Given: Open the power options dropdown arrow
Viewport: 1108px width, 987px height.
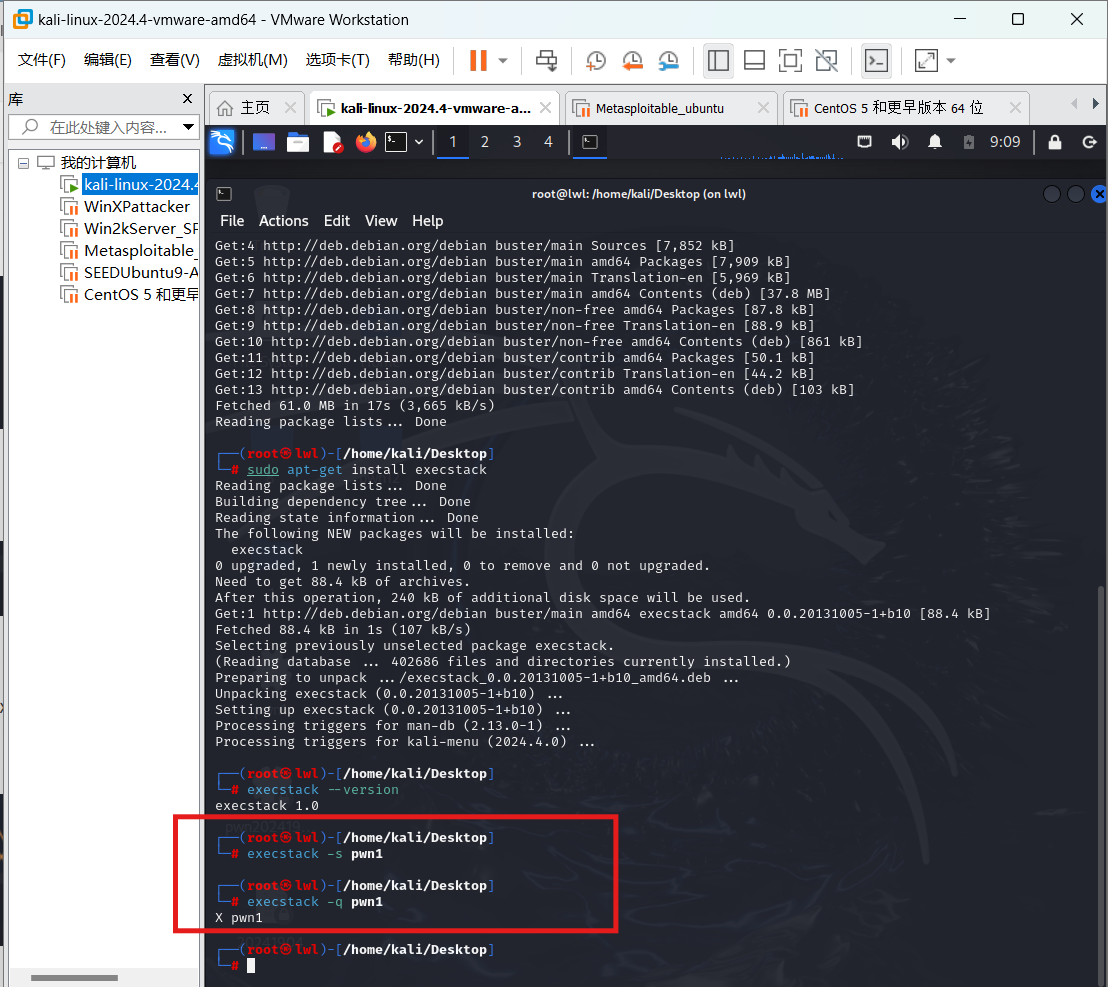Looking at the screenshot, I should click(x=503, y=61).
